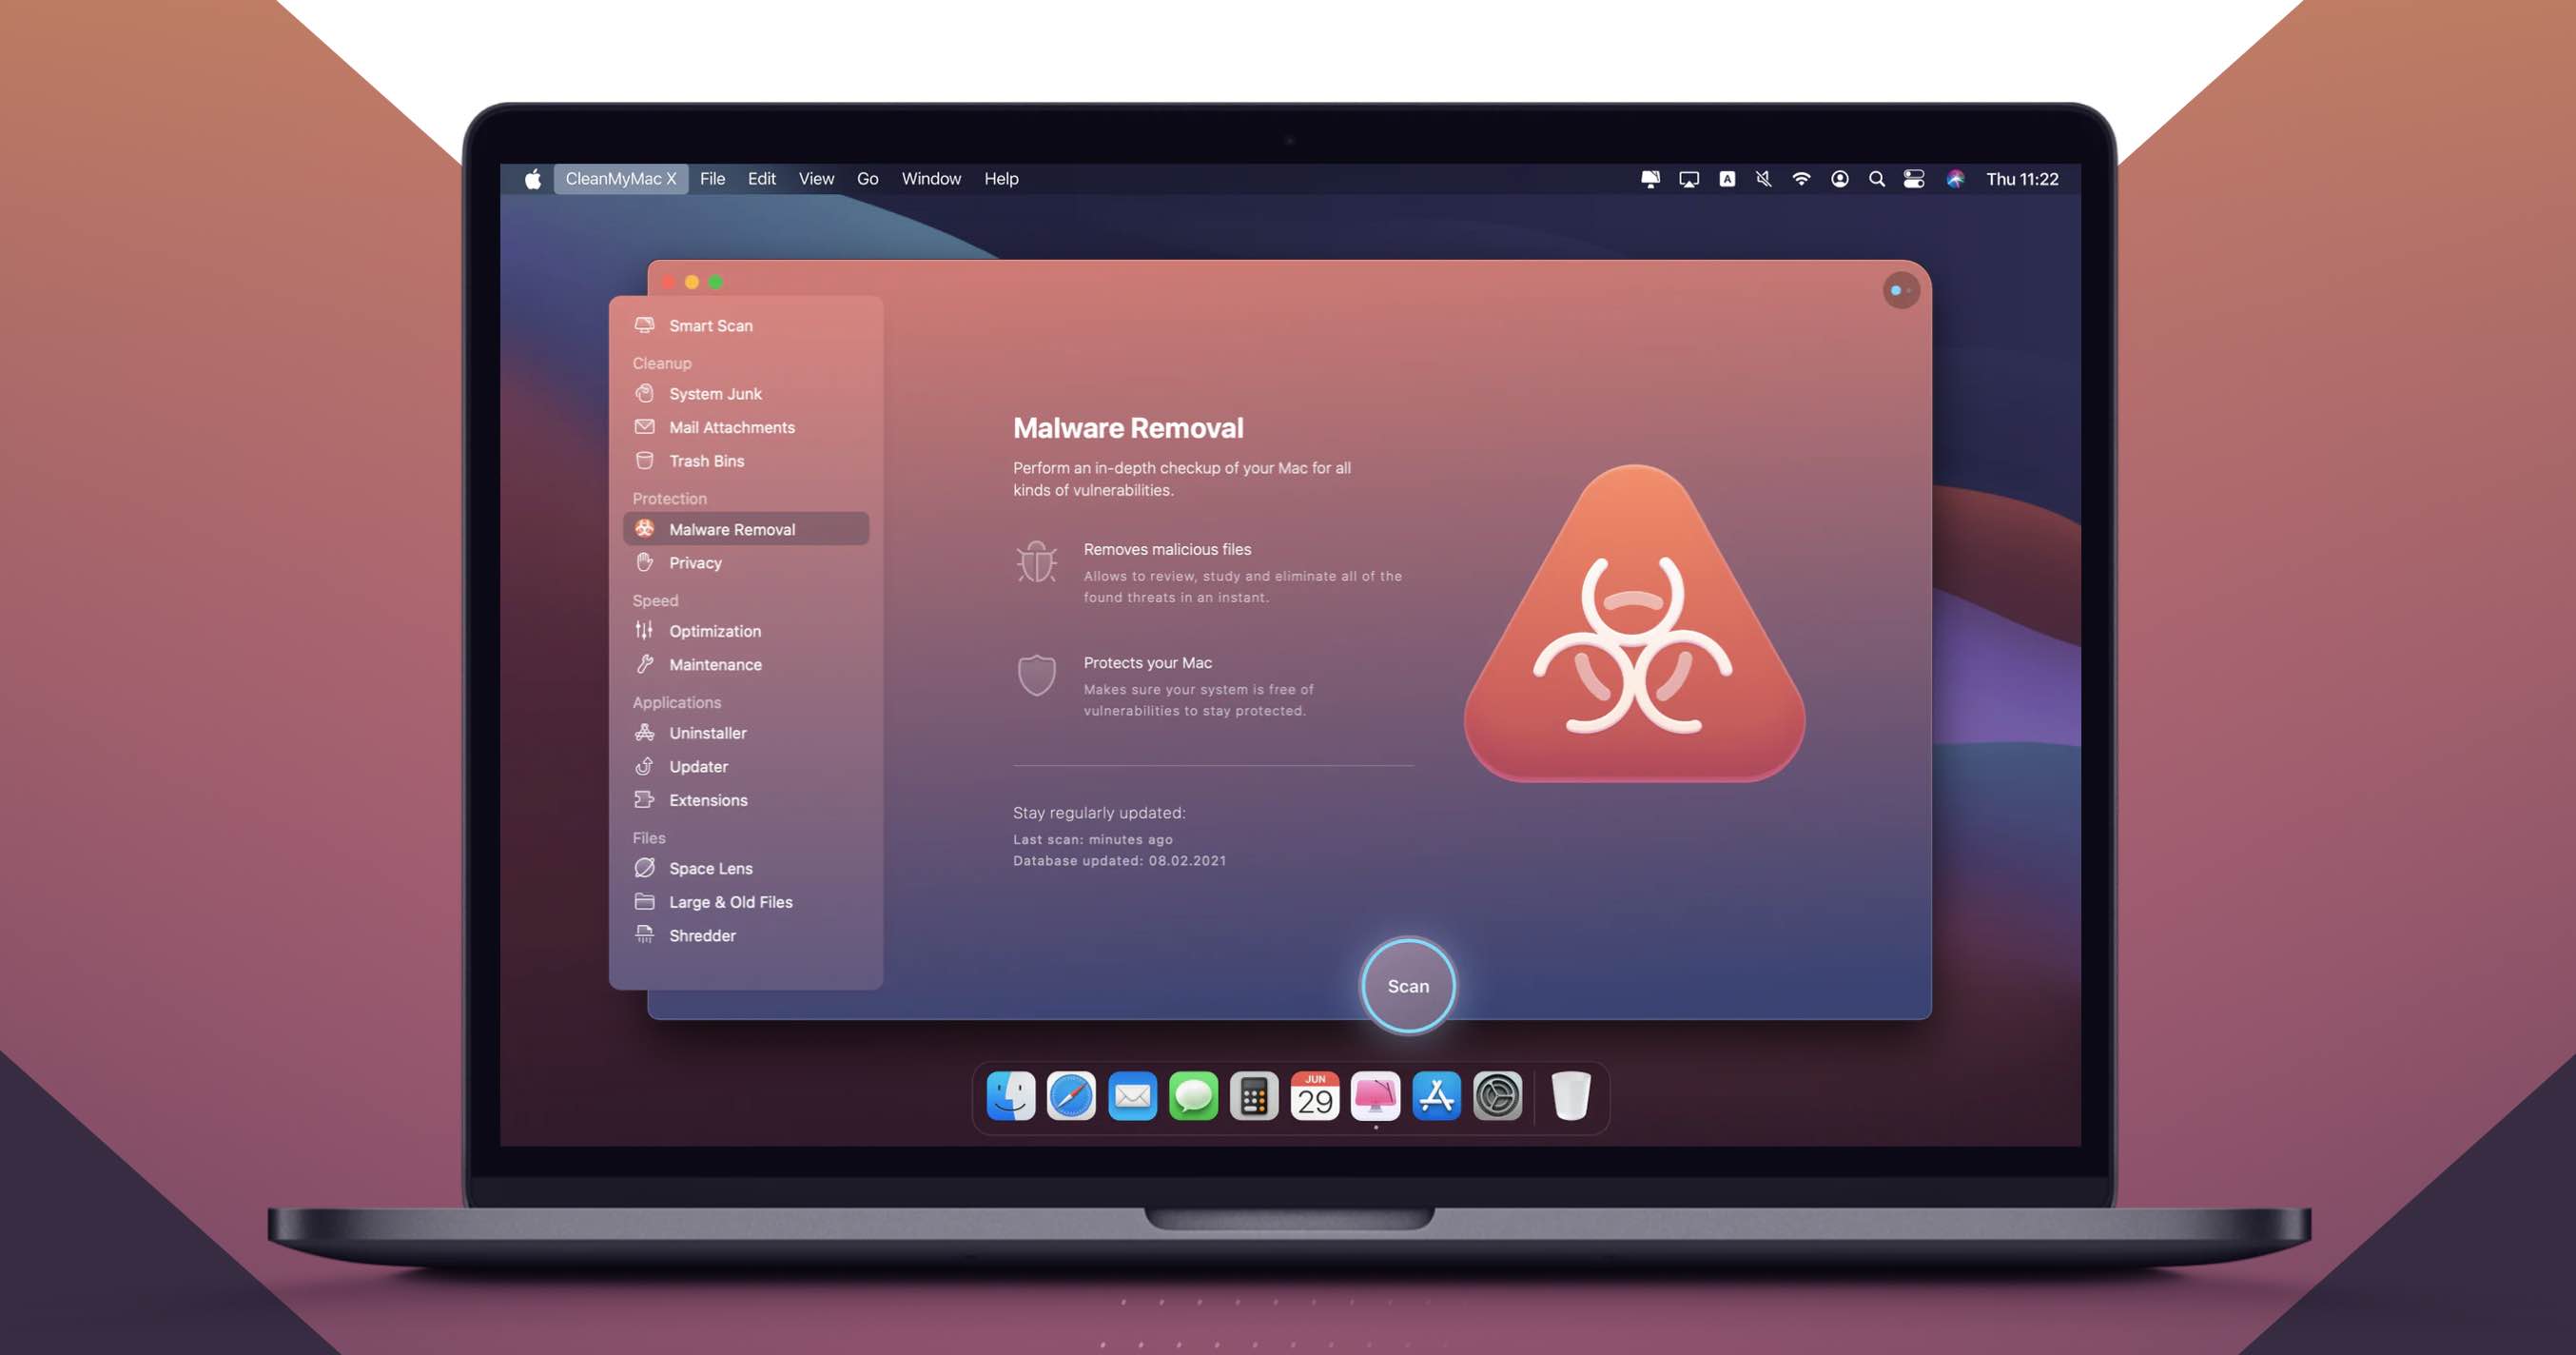Viewport: 2576px width, 1355px height.
Task: Open CleanMyMac X File menu
Action: tap(711, 179)
